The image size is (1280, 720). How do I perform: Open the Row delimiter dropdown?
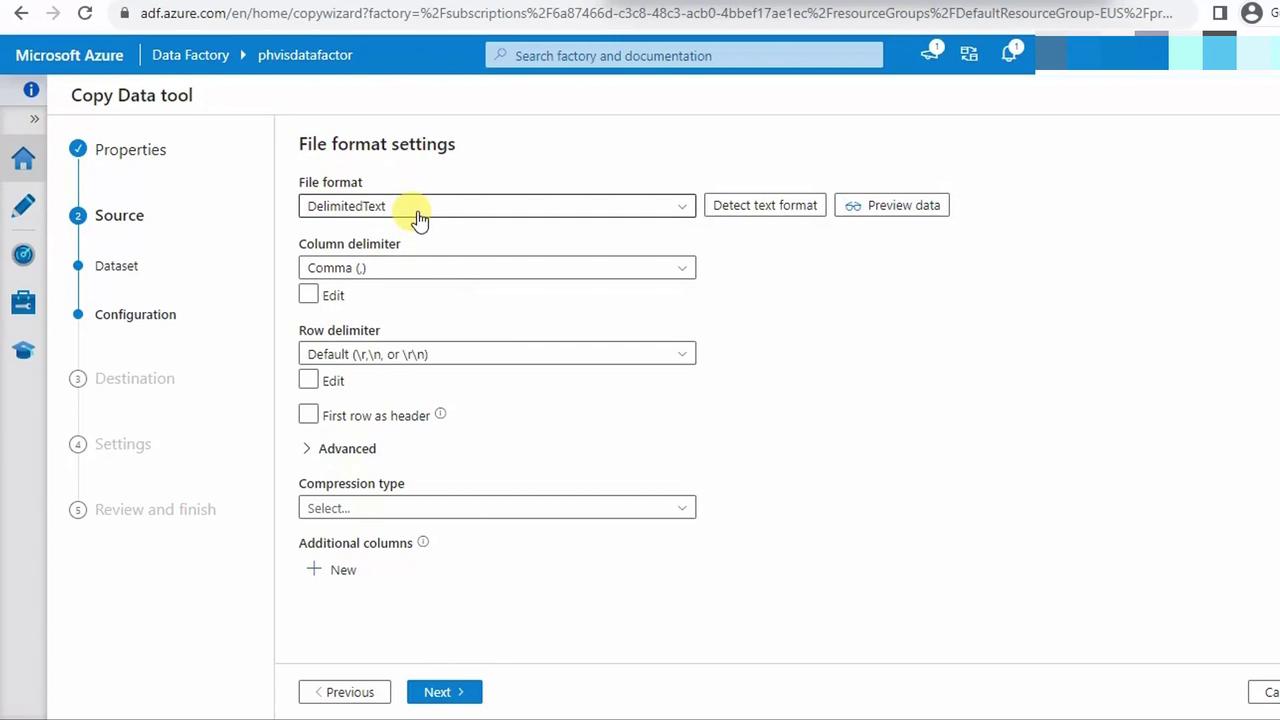[x=496, y=354]
